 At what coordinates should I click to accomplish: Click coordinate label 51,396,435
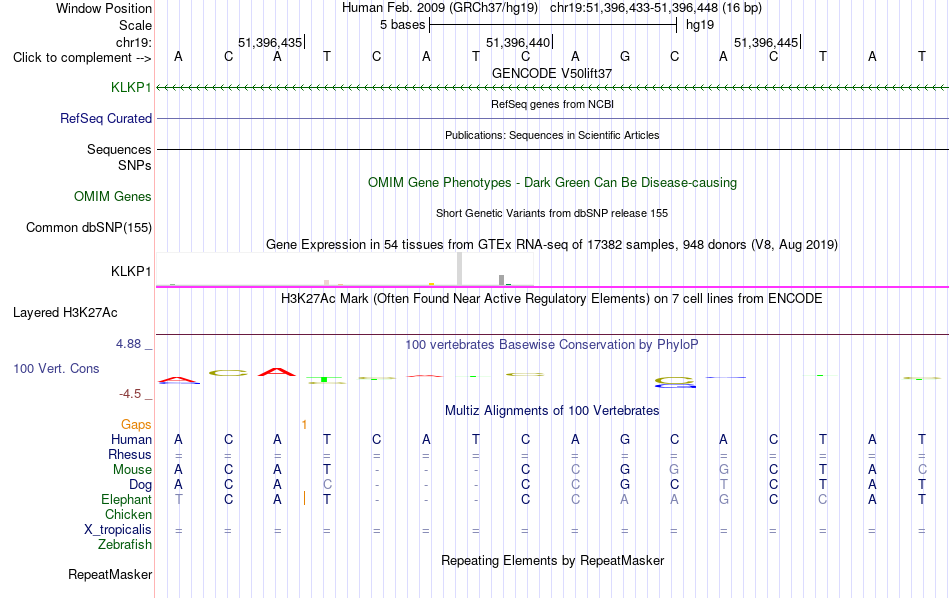click(x=270, y=42)
